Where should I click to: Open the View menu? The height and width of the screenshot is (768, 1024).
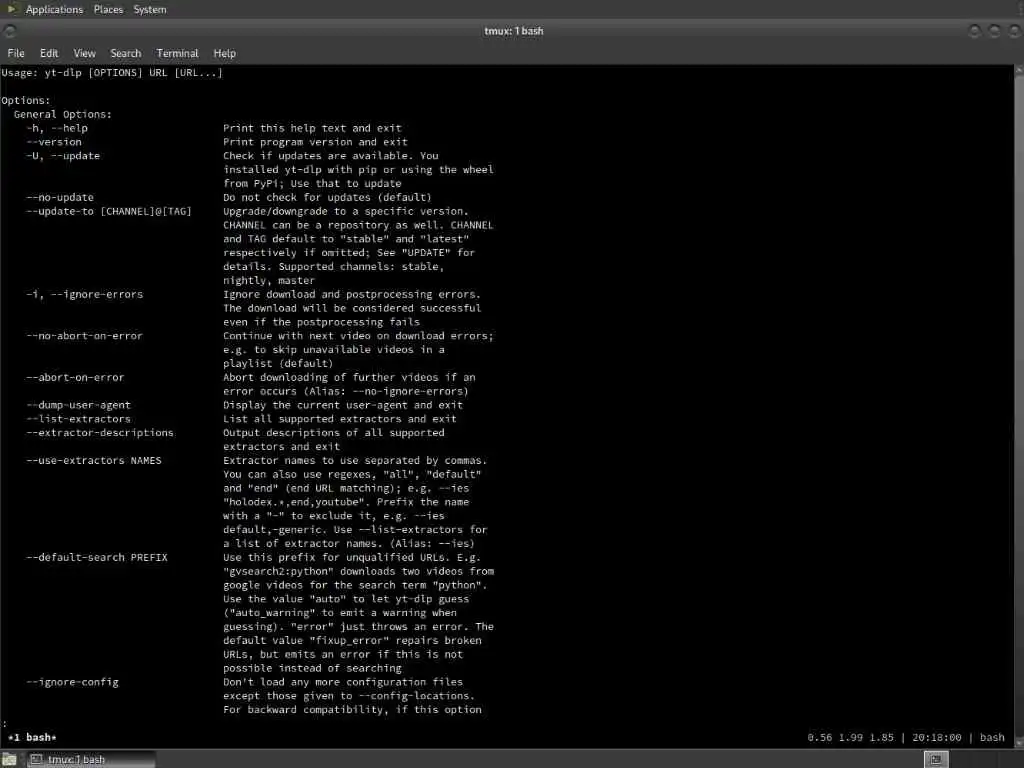click(84, 54)
